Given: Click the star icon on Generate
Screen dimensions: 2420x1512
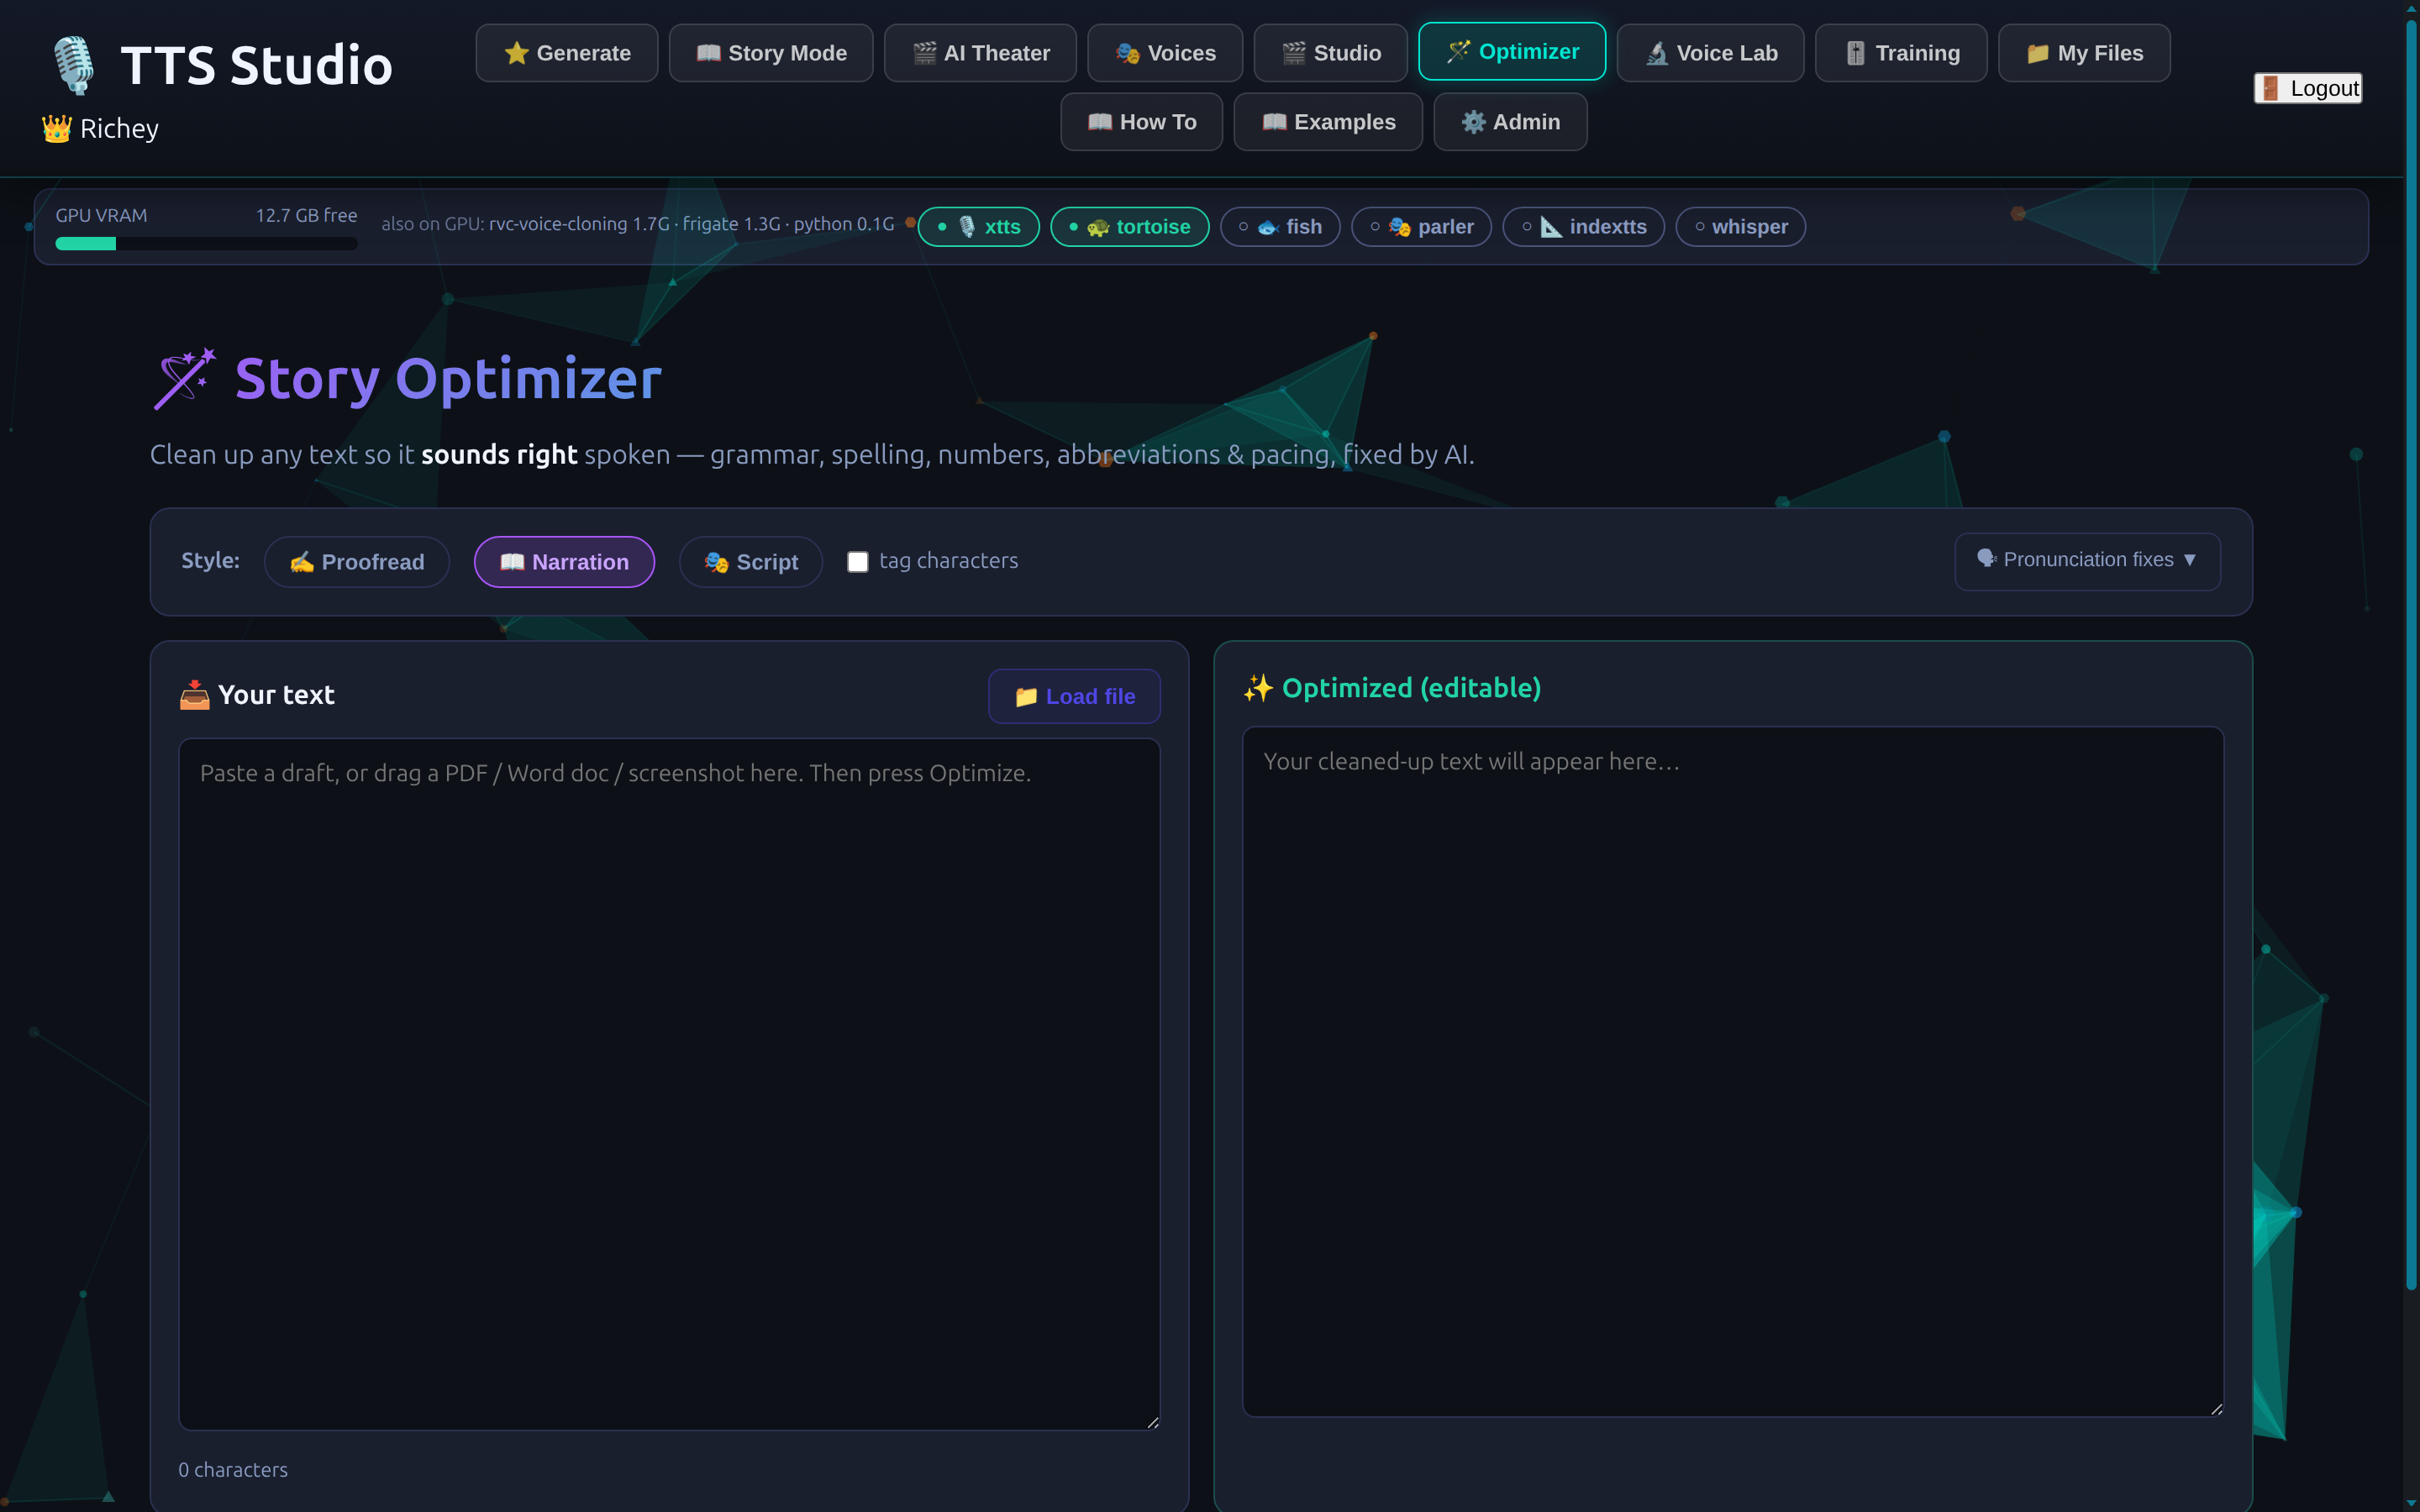Looking at the screenshot, I should pyautogui.click(x=516, y=53).
